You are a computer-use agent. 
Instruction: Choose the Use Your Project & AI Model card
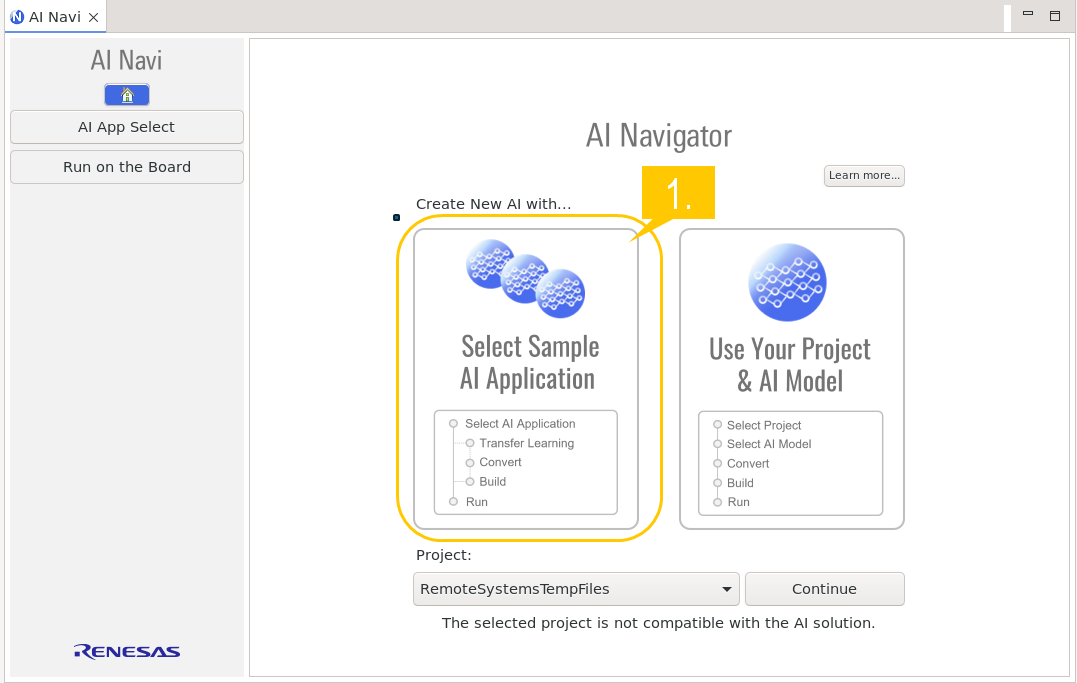tap(791, 364)
